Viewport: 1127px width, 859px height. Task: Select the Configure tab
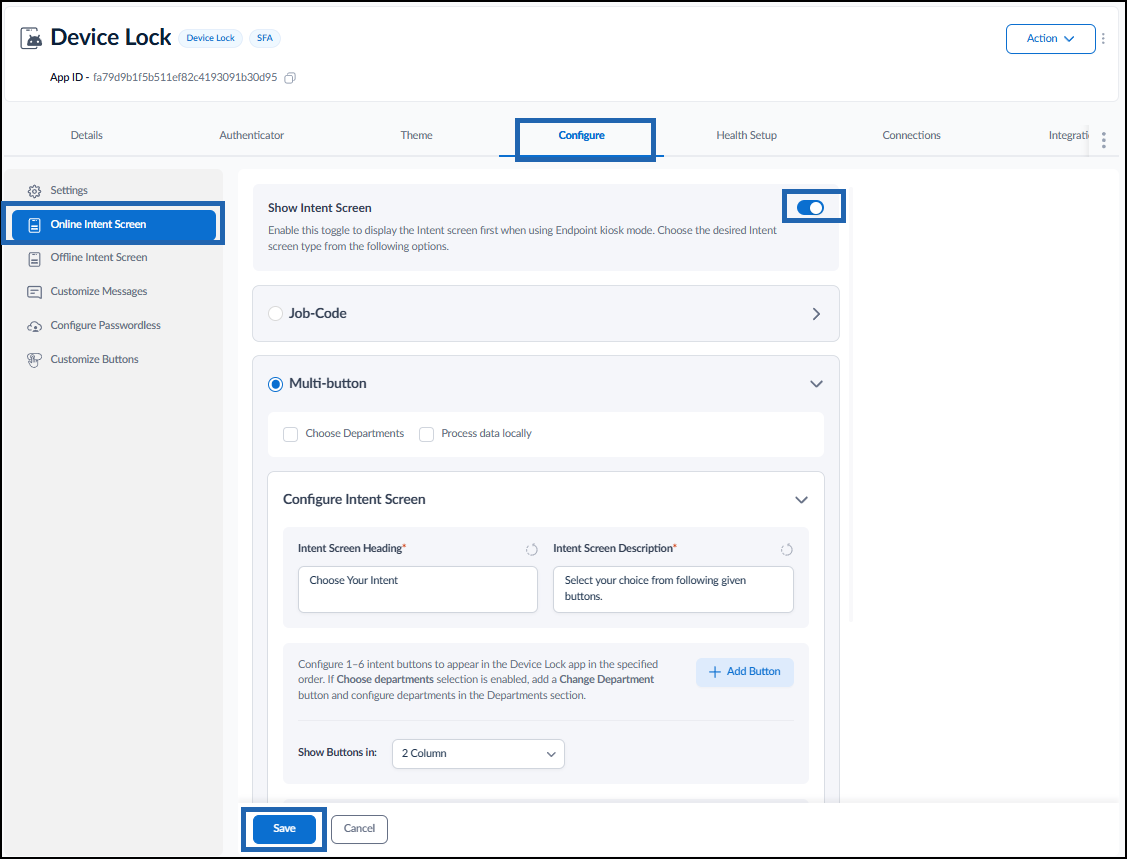click(581, 135)
